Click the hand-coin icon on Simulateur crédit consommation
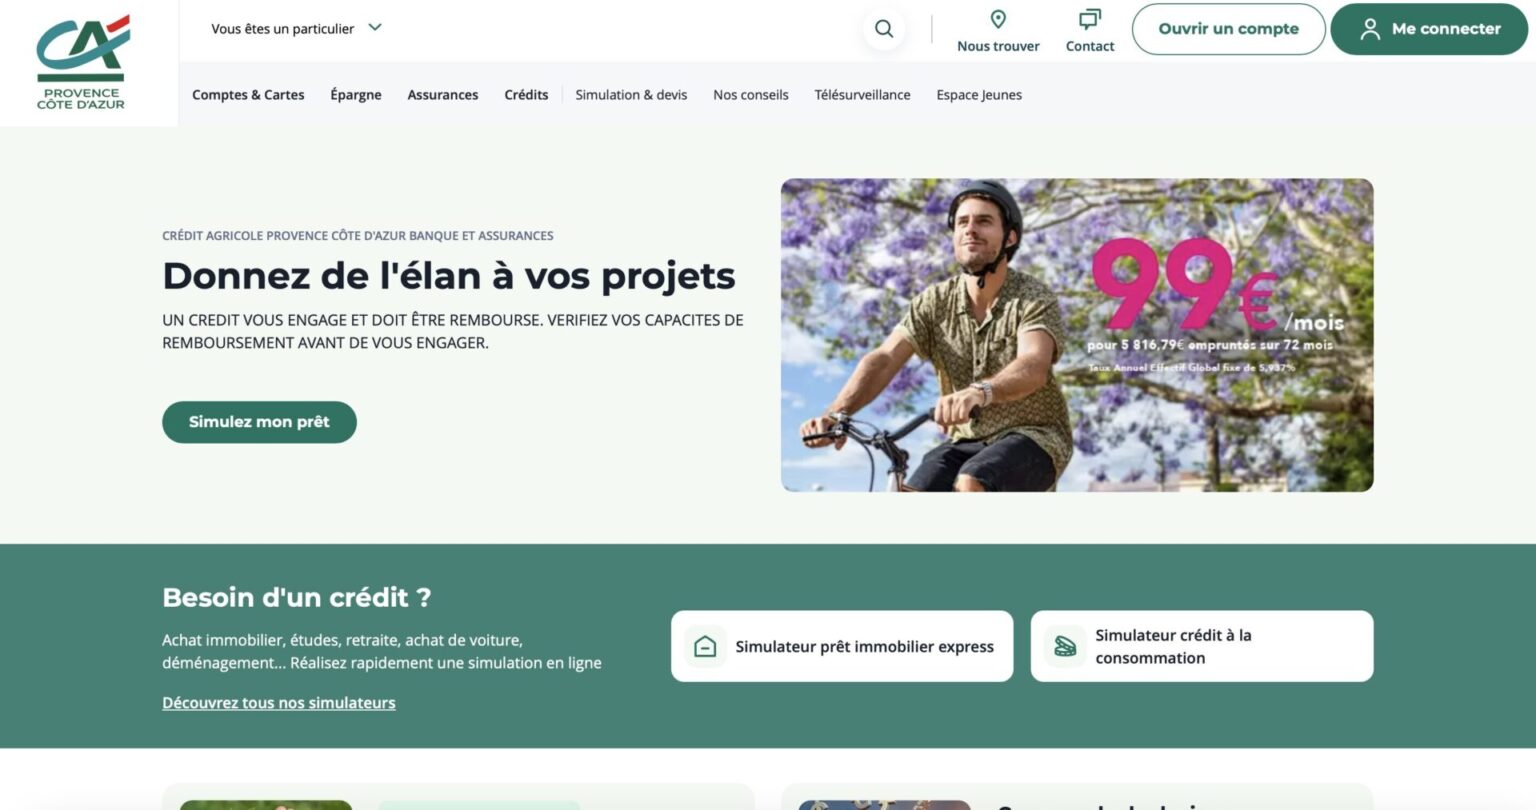This screenshot has height=810, width=1536. pyautogui.click(x=1063, y=646)
